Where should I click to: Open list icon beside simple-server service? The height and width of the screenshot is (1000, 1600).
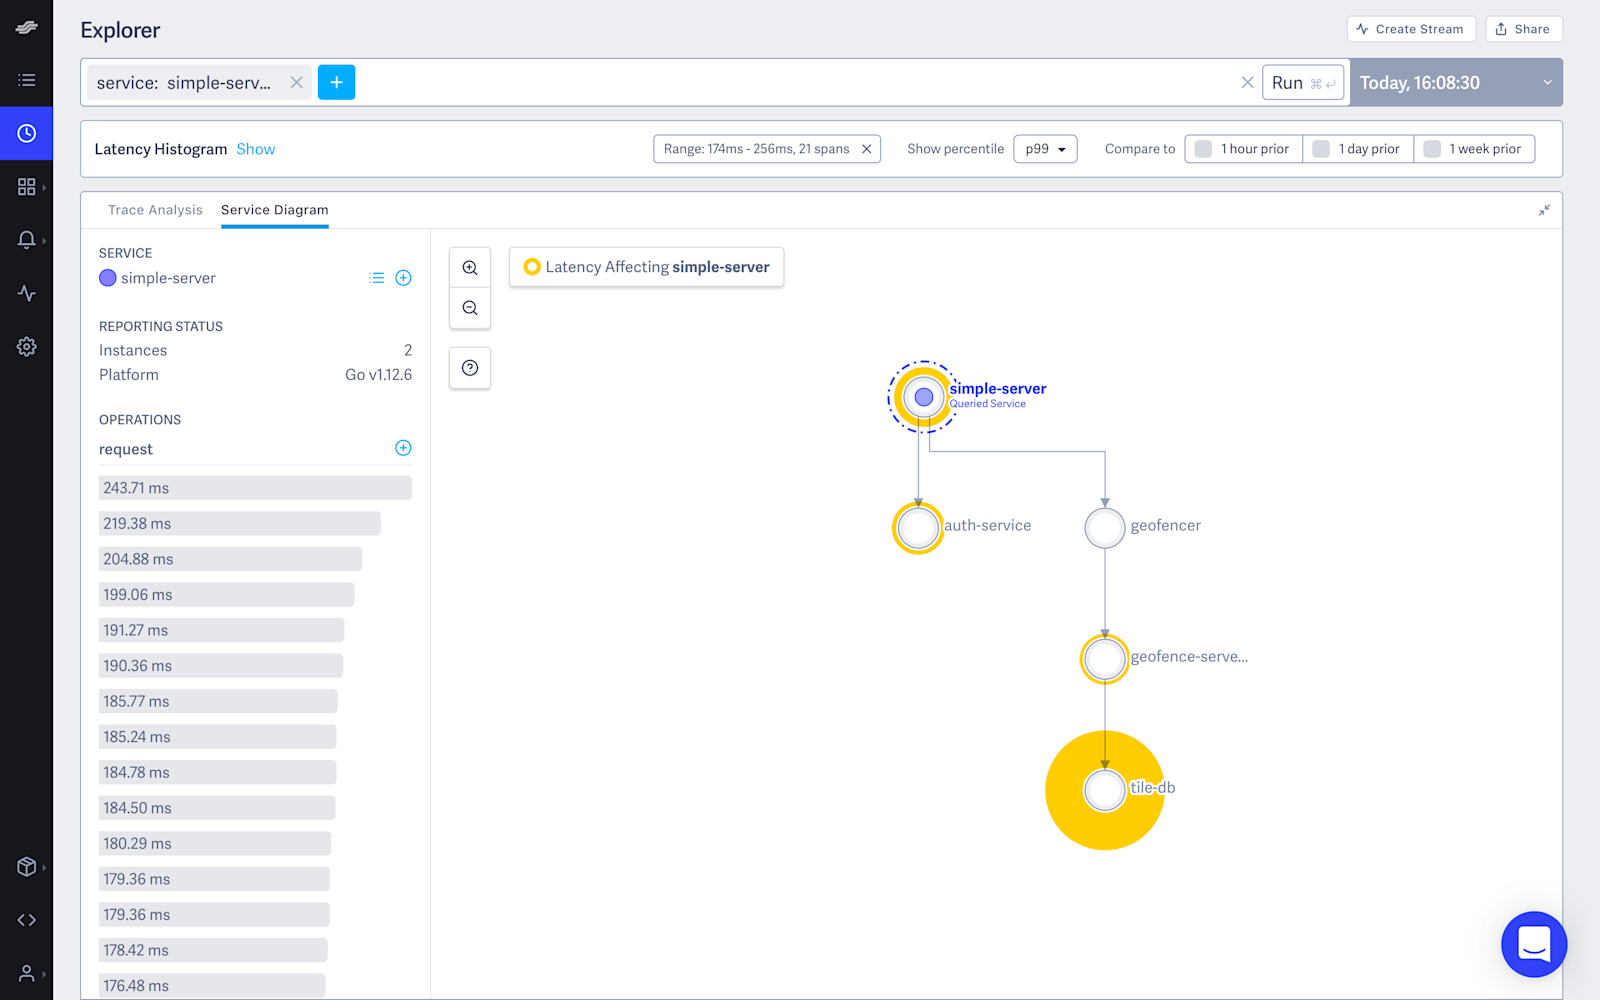376,278
